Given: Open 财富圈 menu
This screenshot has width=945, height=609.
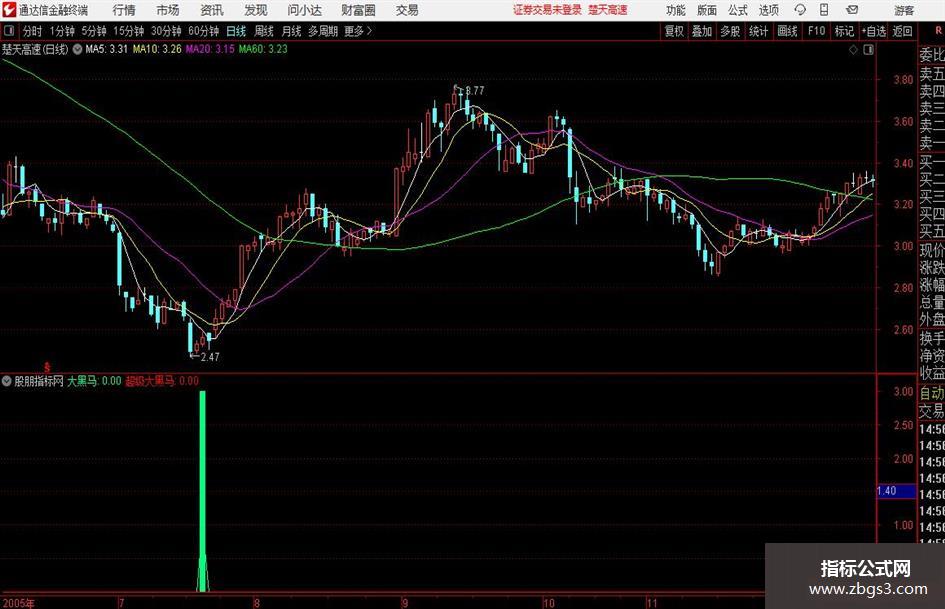Looking at the screenshot, I should click(358, 10).
